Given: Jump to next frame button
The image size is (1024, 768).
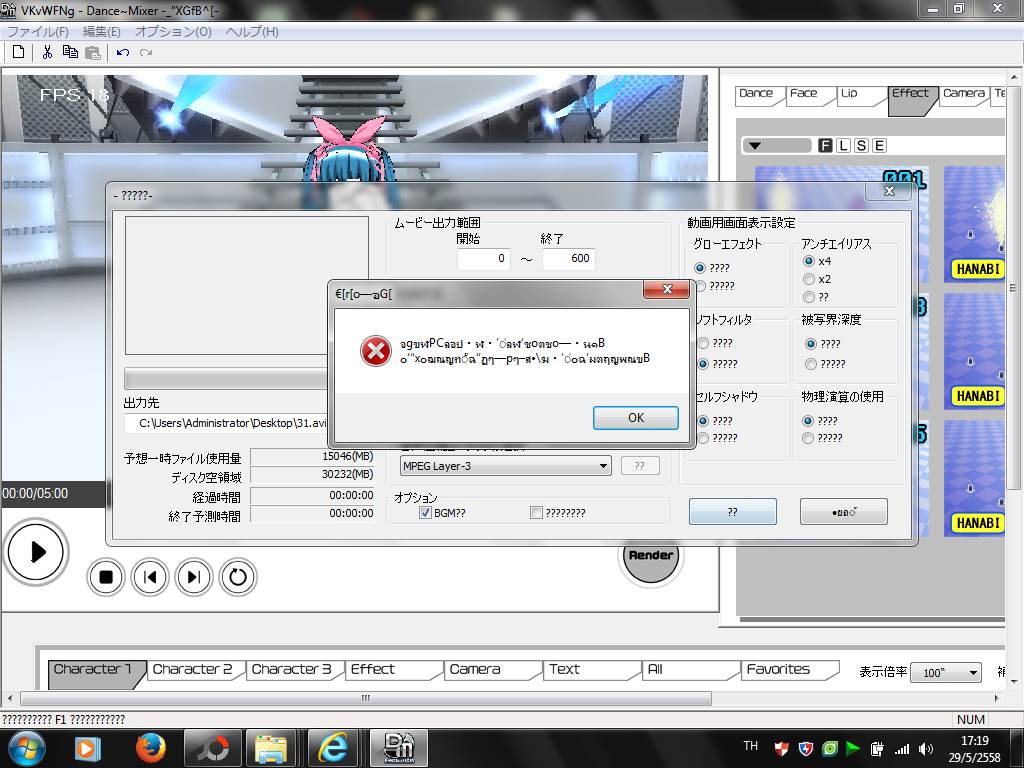Looking at the screenshot, I should [x=194, y=577].
